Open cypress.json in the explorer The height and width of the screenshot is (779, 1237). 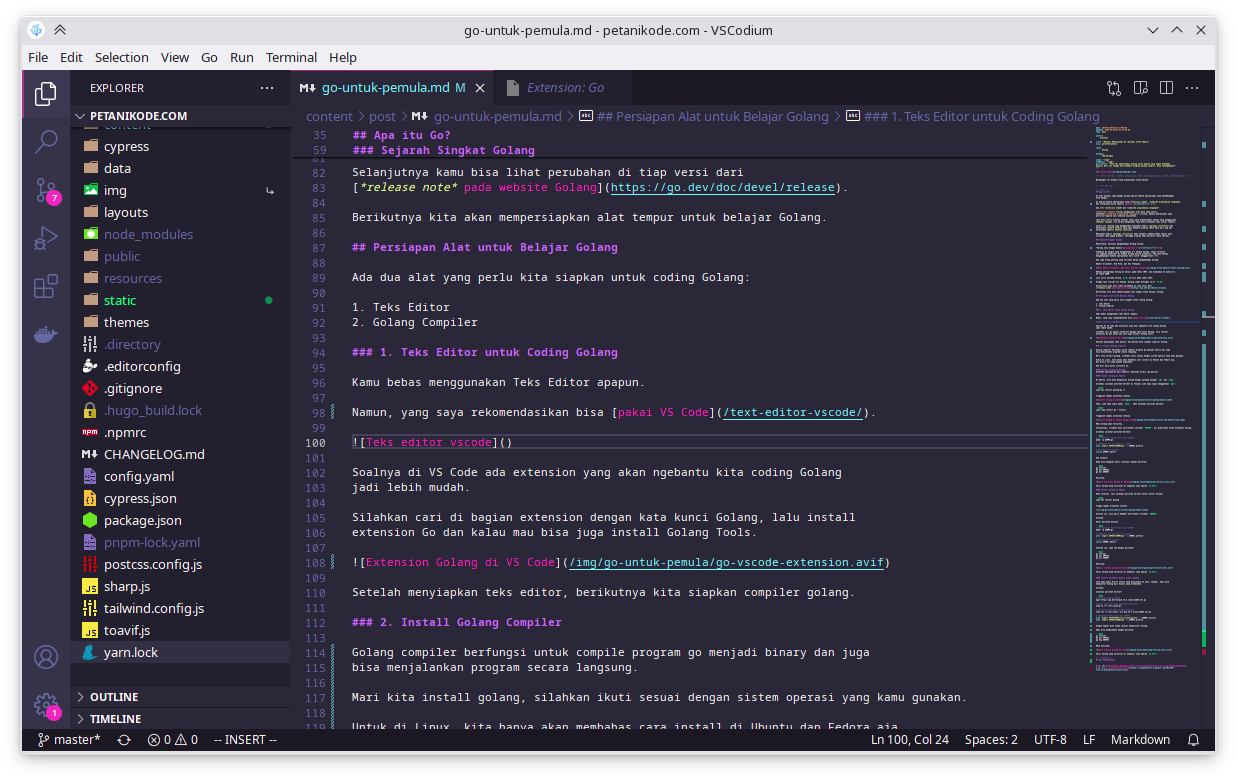click(180, 498)
